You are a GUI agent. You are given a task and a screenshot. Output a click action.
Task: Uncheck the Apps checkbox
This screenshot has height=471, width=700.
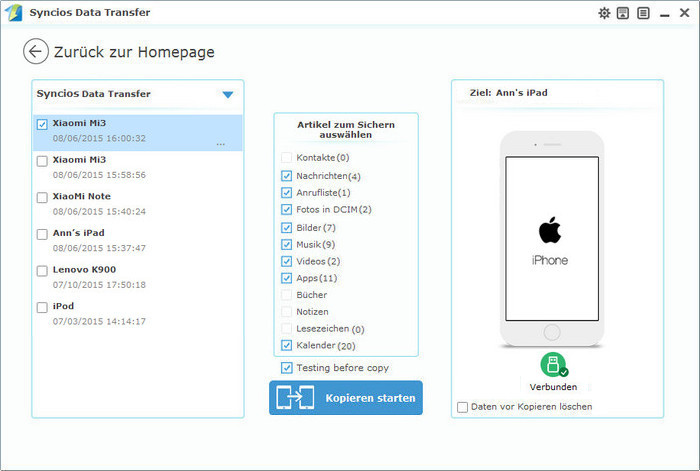click(x=287, y=278)
